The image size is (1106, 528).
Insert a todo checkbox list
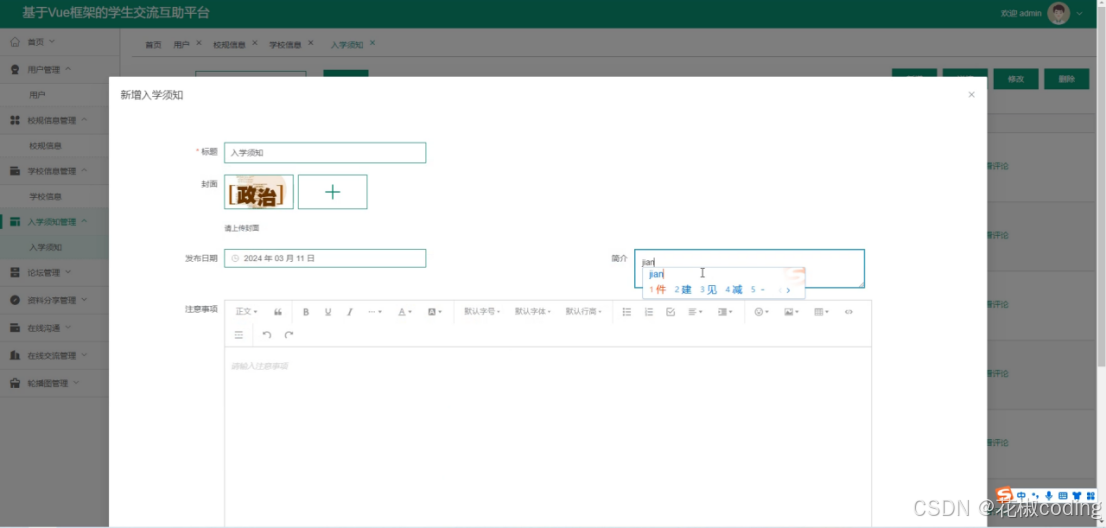[x=671, y=312]
